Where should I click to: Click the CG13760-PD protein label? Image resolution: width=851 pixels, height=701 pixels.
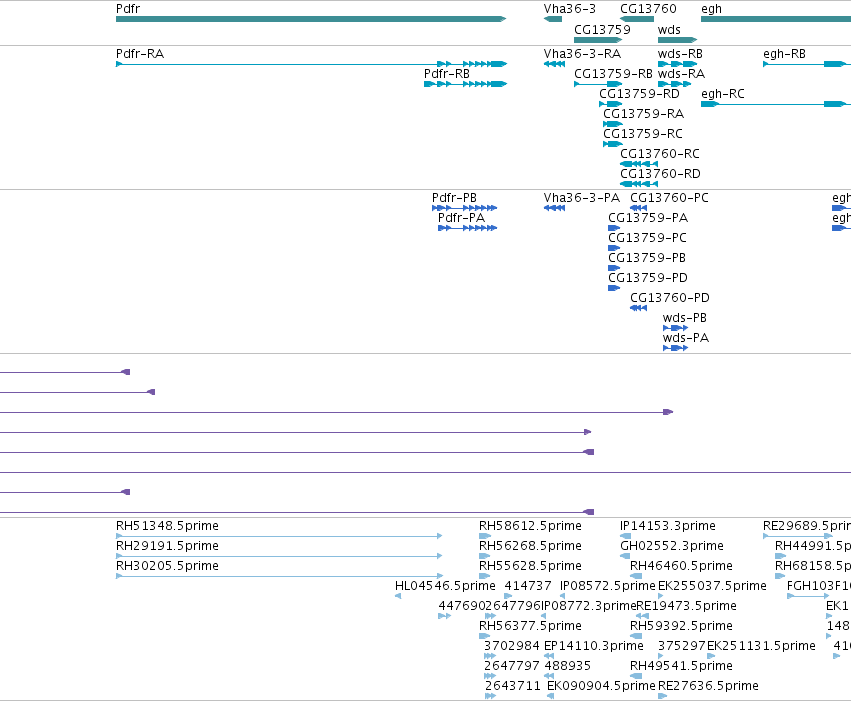click(x=669, y=298)
